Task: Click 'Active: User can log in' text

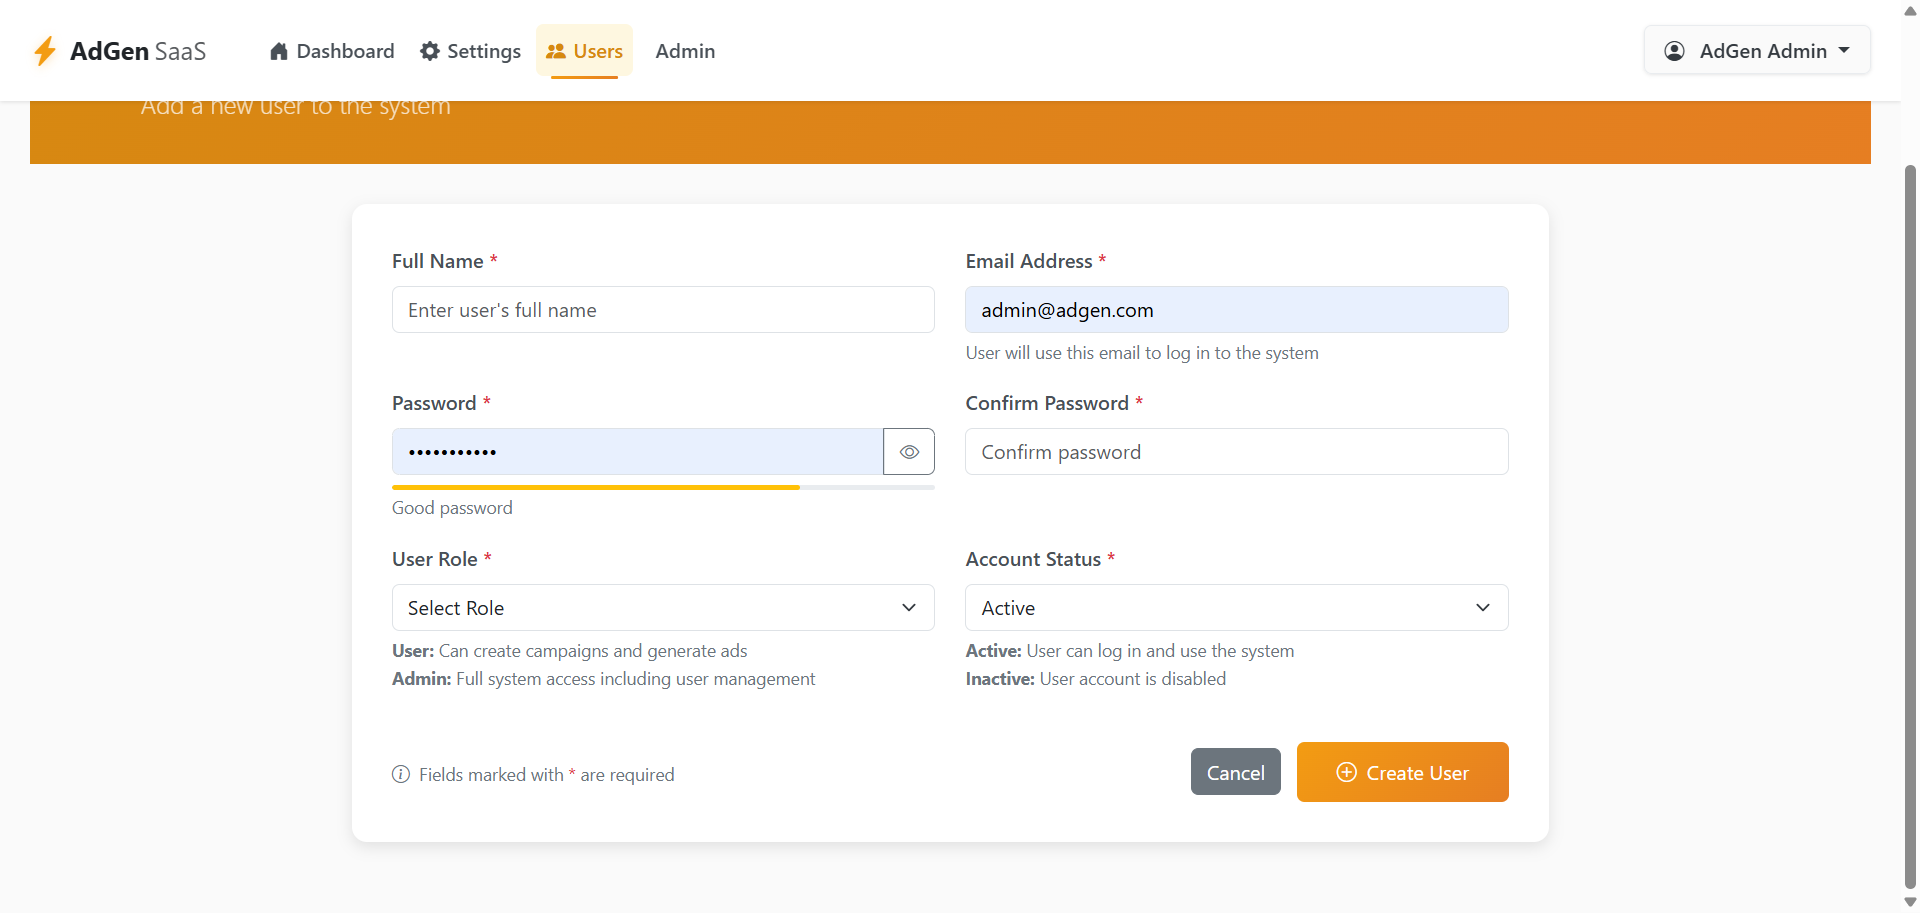Action: (1130, 651)
